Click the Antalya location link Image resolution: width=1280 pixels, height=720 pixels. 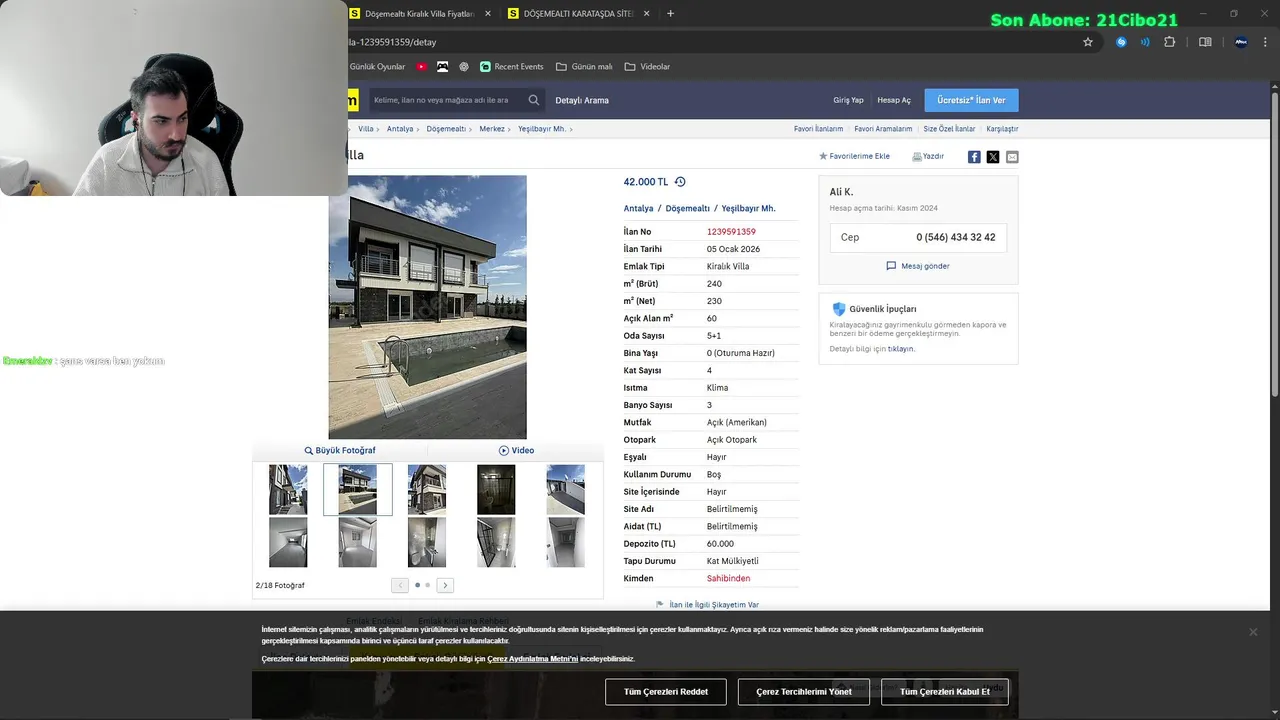tap(638, 208)
